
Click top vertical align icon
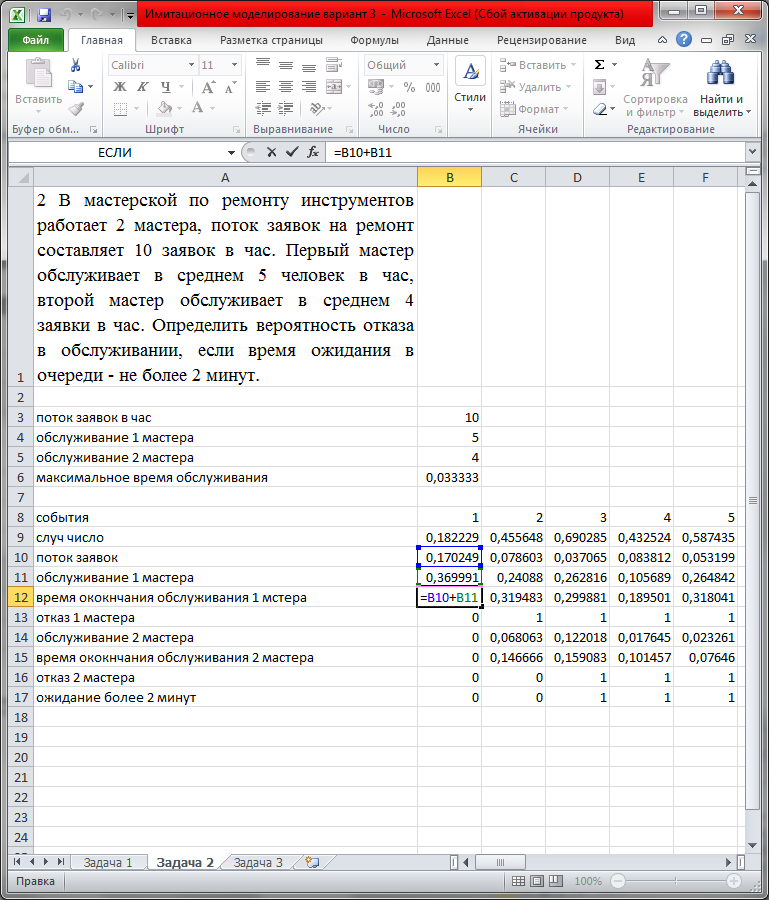pos(262,63)
